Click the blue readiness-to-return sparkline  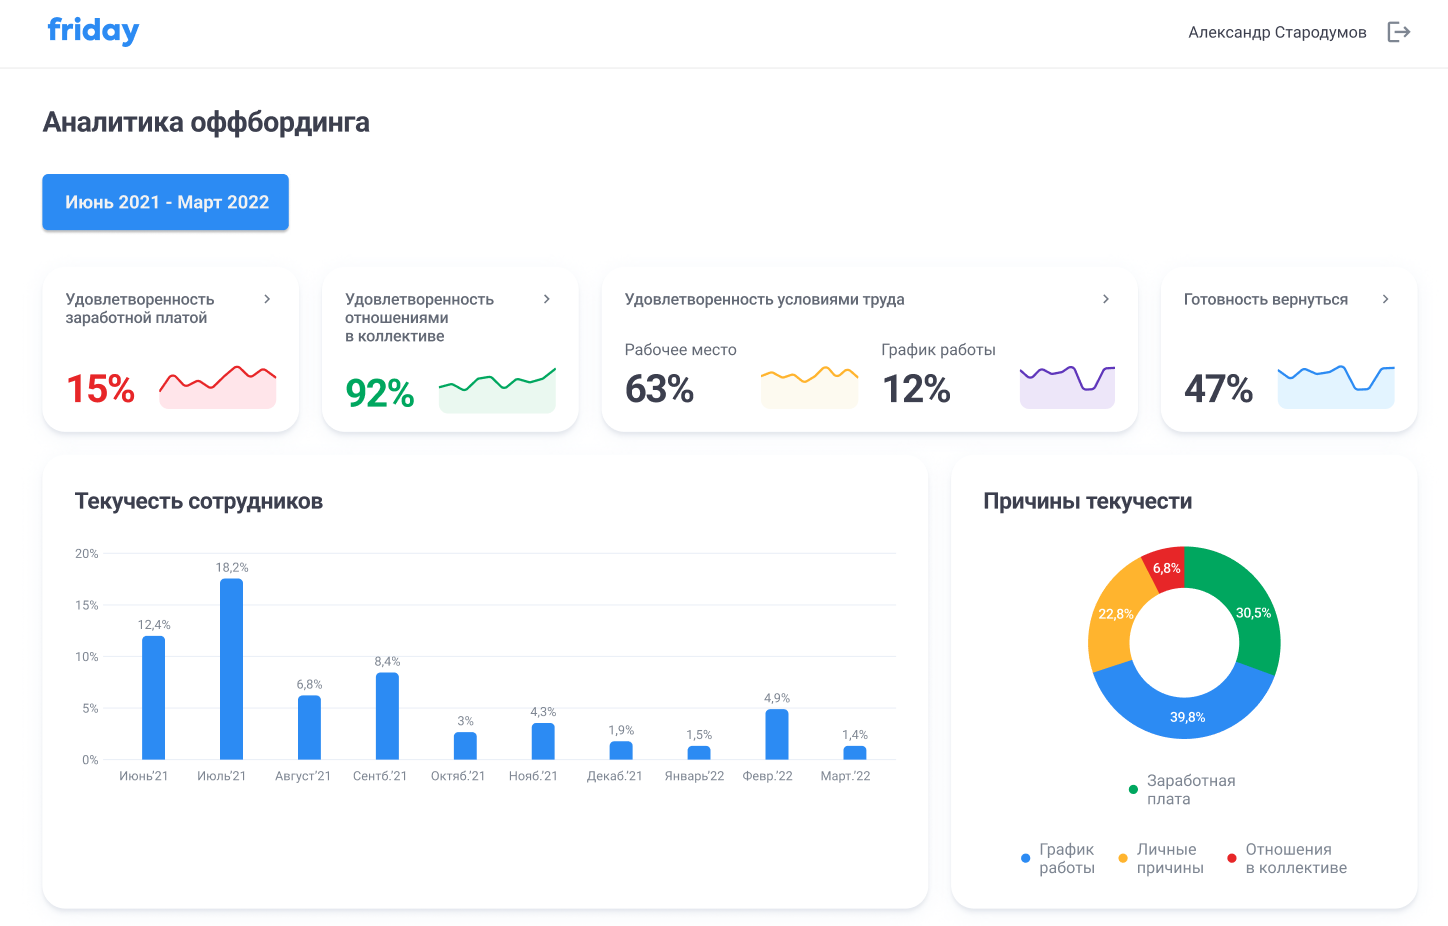(x=1336, y=382)
